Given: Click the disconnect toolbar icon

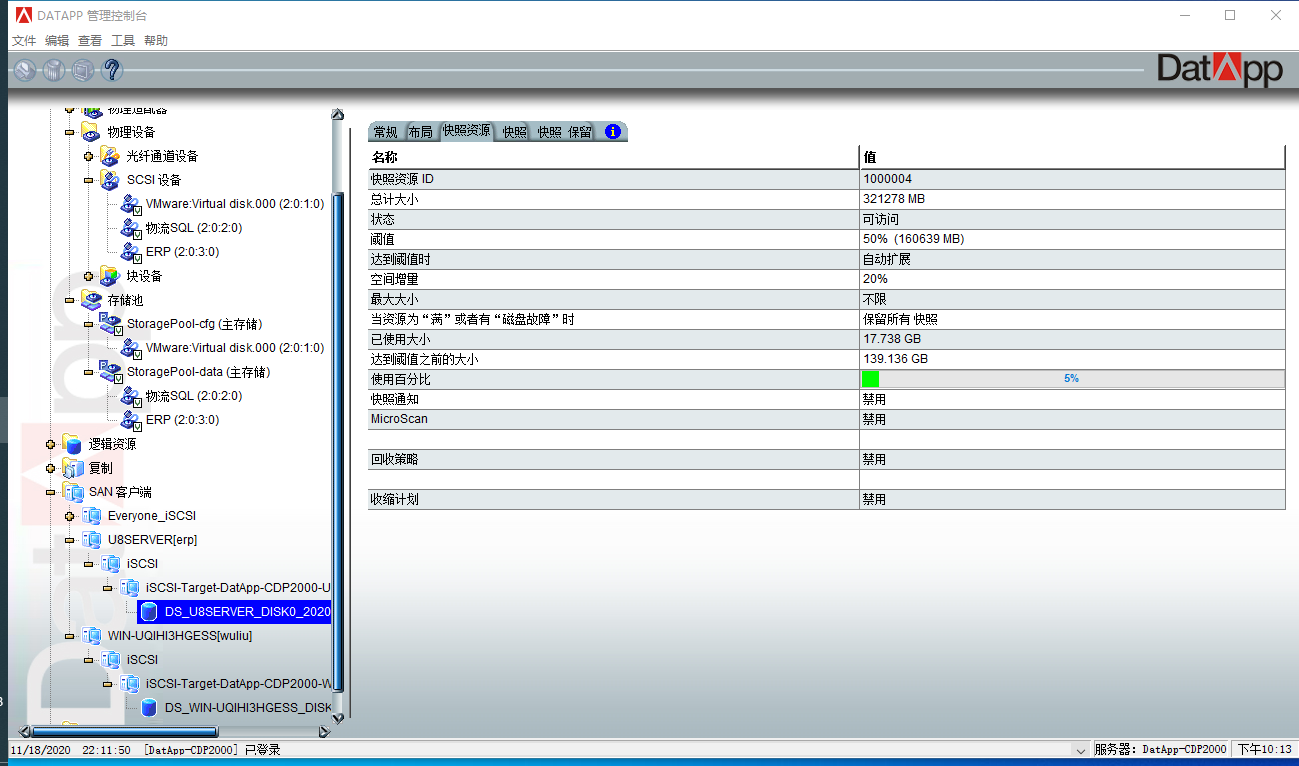Looking at the screenshot, I should coord(25,70).
